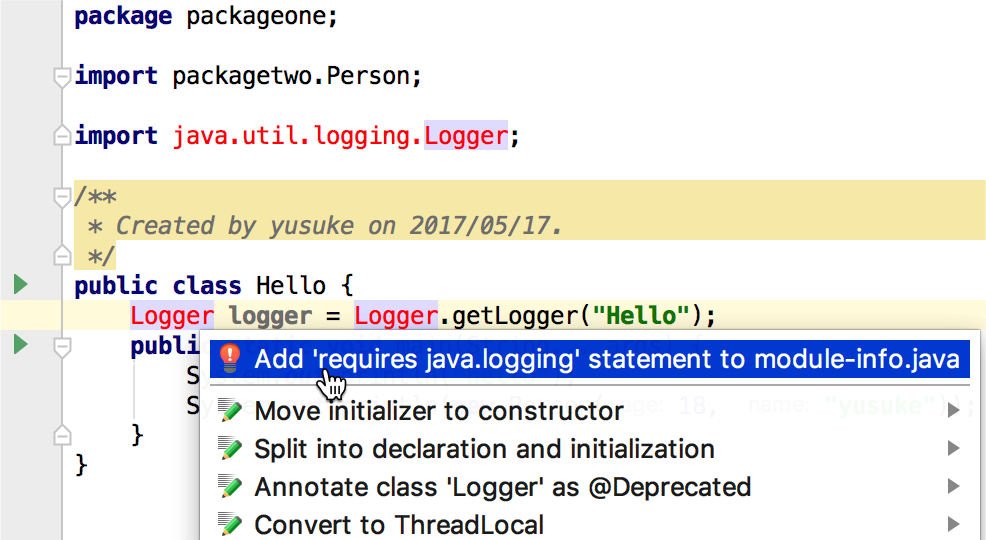Collapse the packagetwo import block fold marker
The width and height of the screenshot is (986, 540).
pyautogui.click(x=62, y=77)
